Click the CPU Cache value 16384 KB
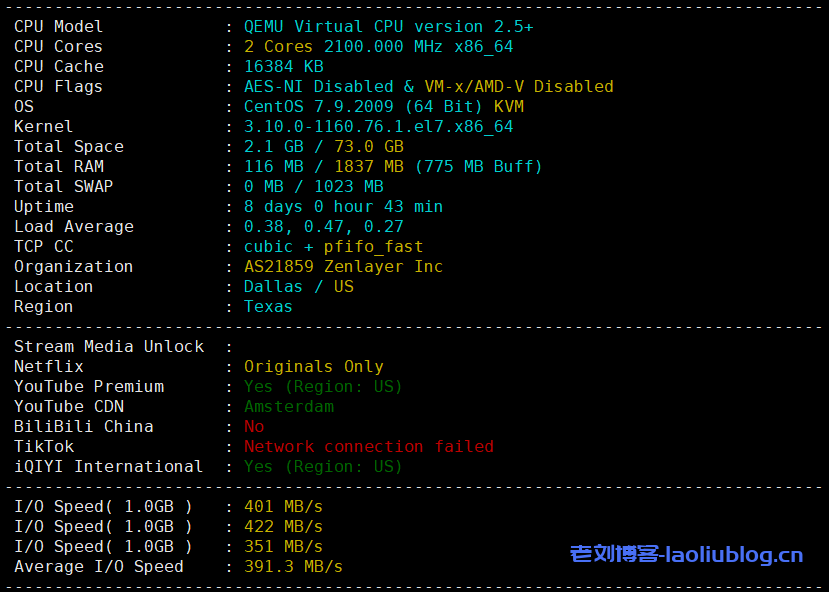 283,66
